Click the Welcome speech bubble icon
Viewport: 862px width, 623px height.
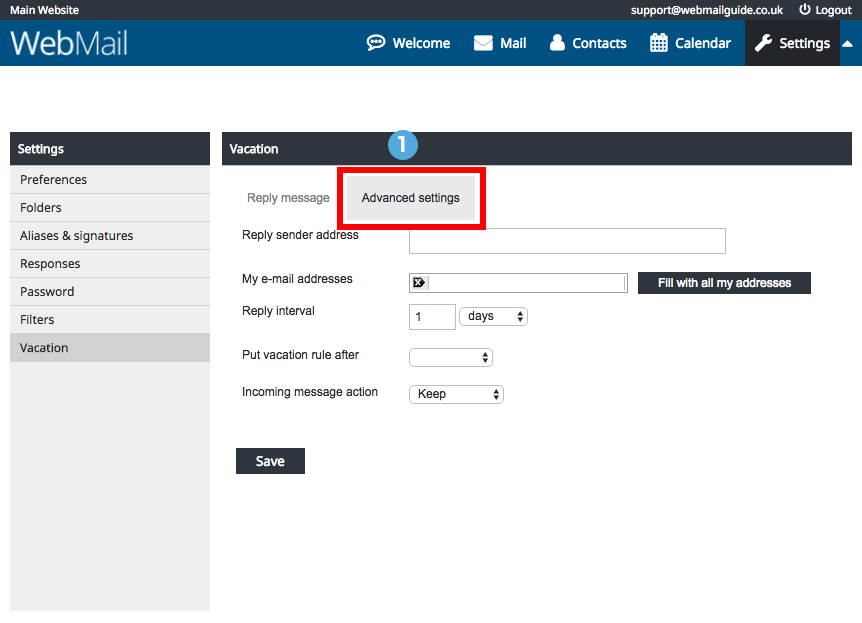[x=376, y=43]
